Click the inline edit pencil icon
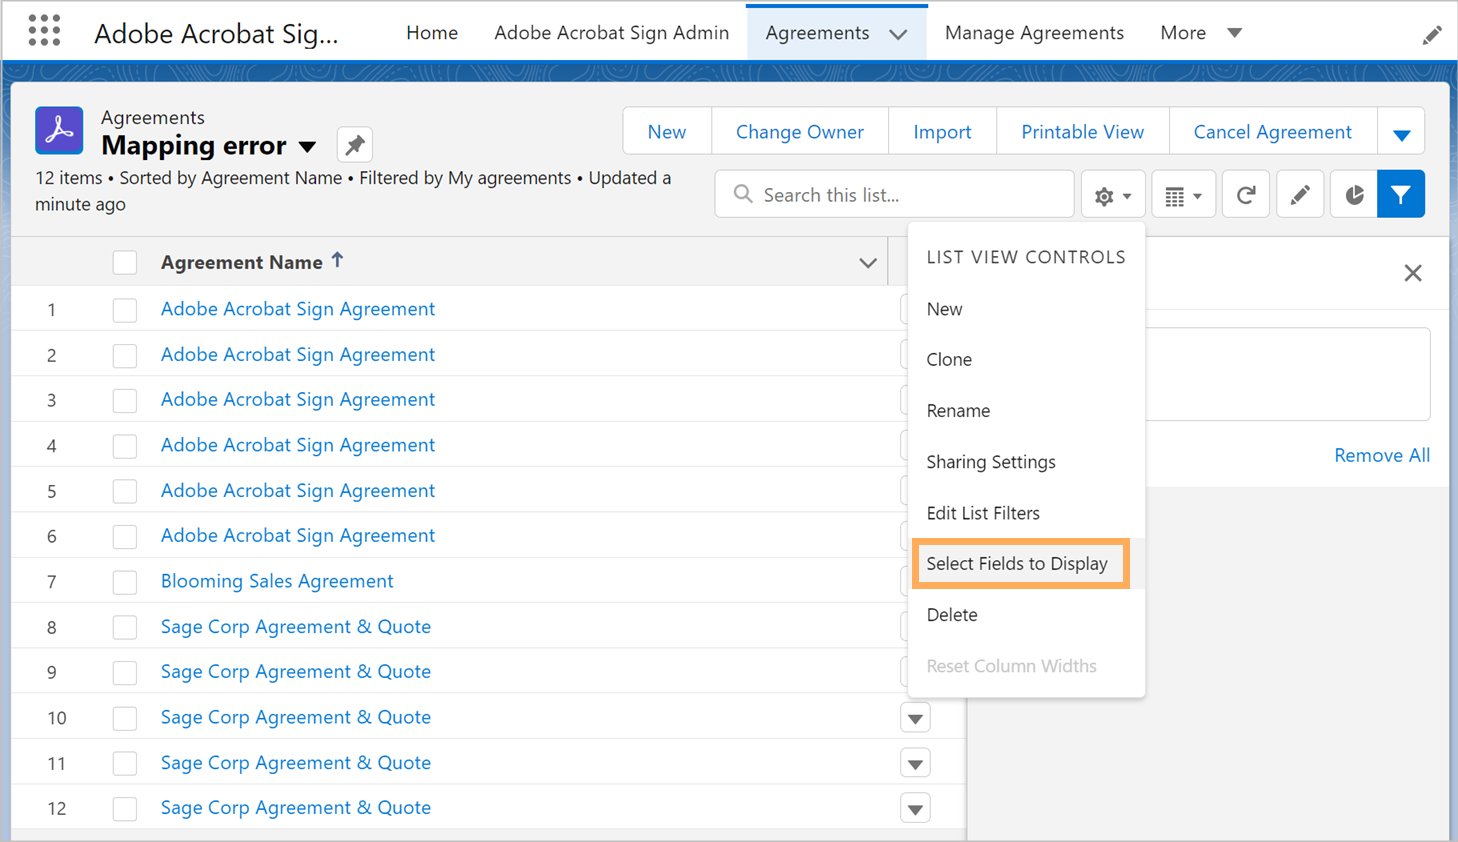 [x=1299, y=195]
